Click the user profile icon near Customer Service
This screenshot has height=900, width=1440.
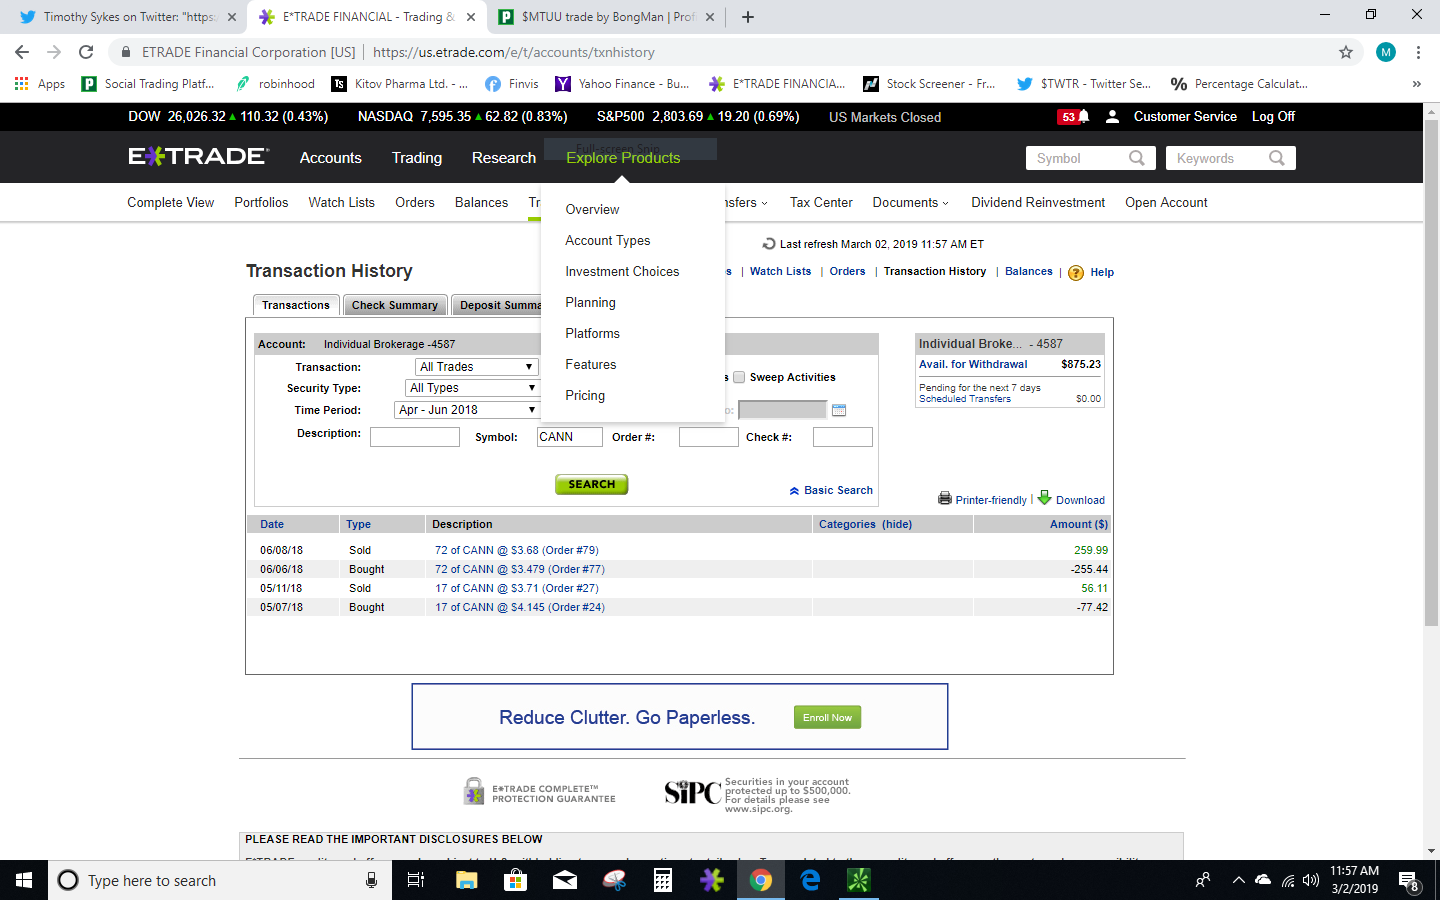(x=1112, y=117)
